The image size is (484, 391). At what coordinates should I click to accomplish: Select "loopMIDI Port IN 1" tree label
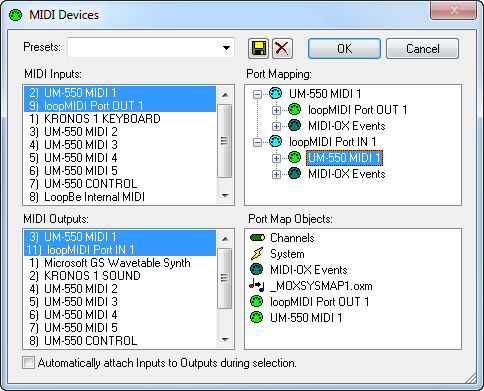332,142
